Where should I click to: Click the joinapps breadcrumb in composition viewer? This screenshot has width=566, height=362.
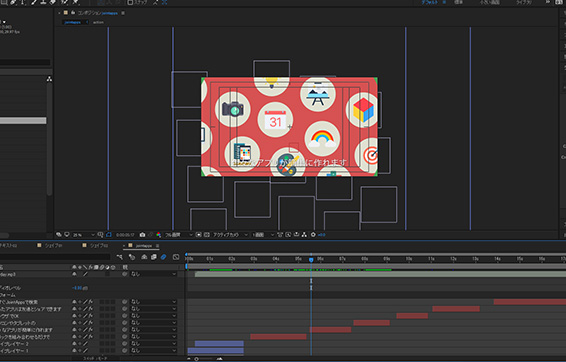coord(73,22)
